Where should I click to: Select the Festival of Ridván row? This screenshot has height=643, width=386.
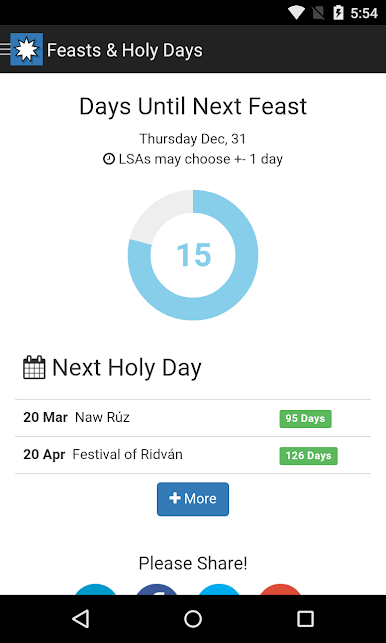pyautogui.click(x=193, y=455)
